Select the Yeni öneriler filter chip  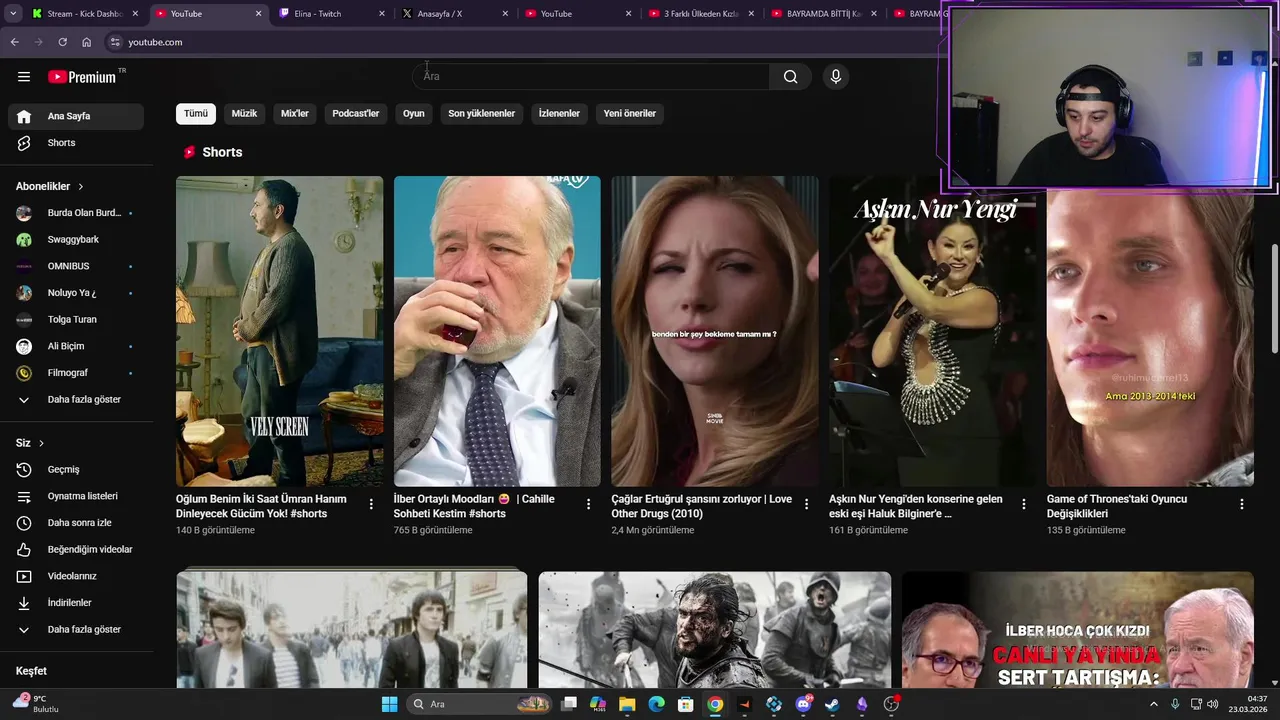click(630, 114)
